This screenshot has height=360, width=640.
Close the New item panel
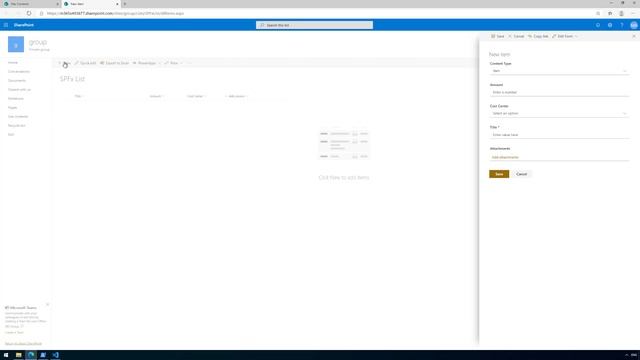(634, 36)
